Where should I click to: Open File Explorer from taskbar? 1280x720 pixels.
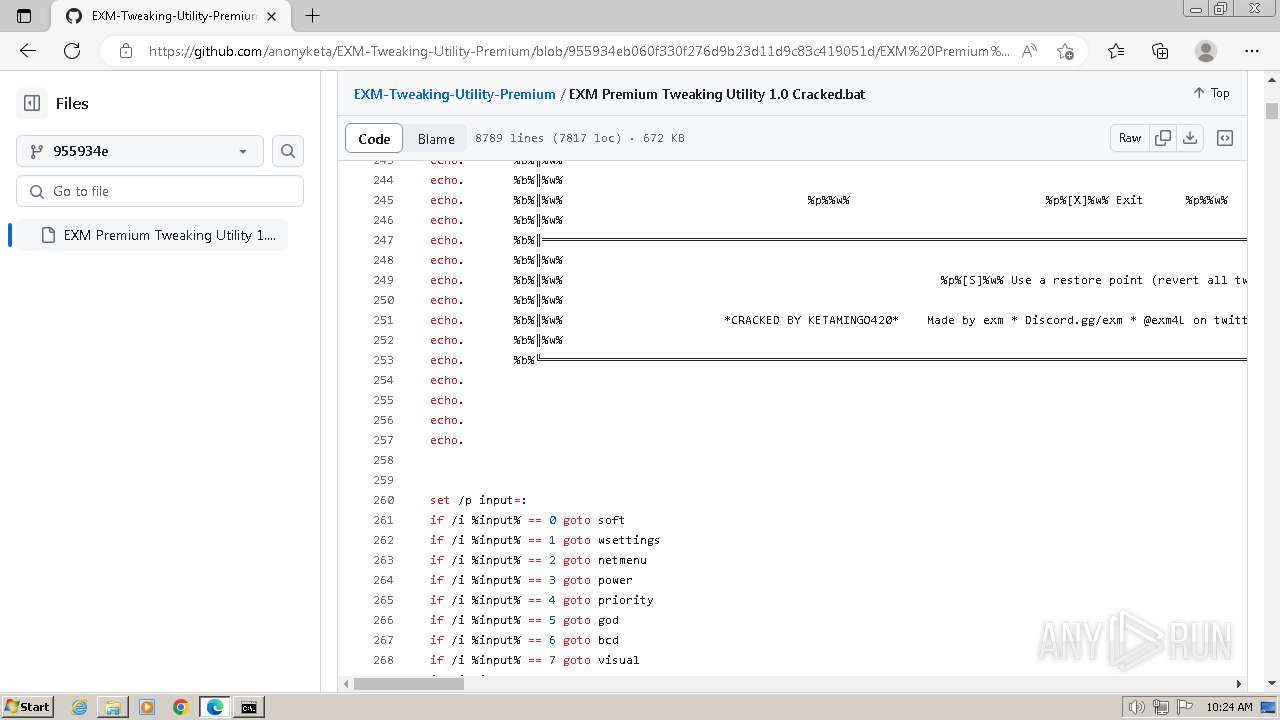pos(113,707)
